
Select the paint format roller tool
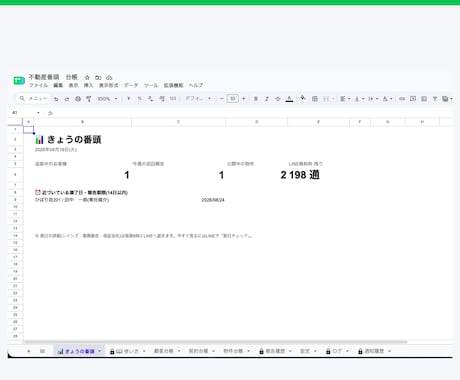coord(89,99)
